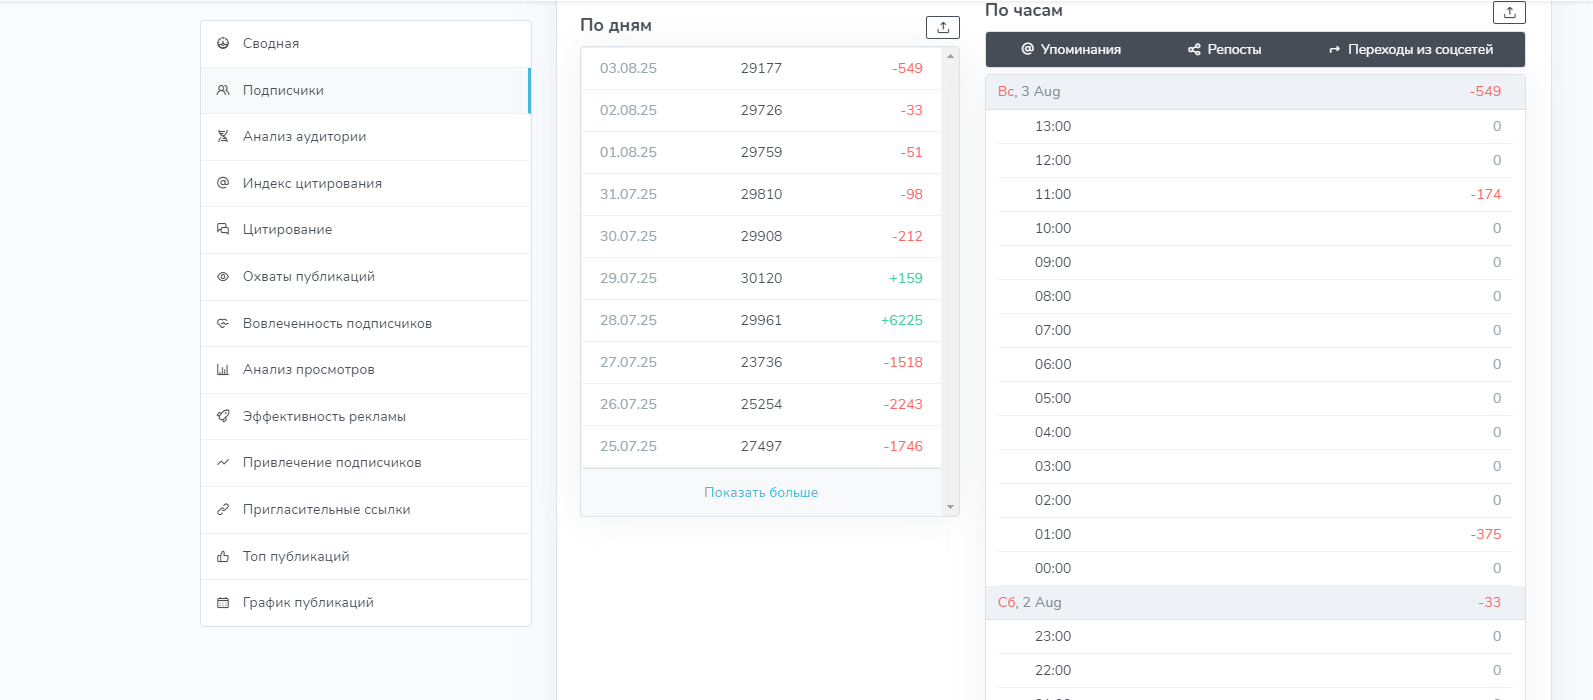Image resolution: width=1593 pixels, height=700 pixels.
Task: Click the handshake icon beside Вовлеченность подписчиков
Action: click(223, 323)
